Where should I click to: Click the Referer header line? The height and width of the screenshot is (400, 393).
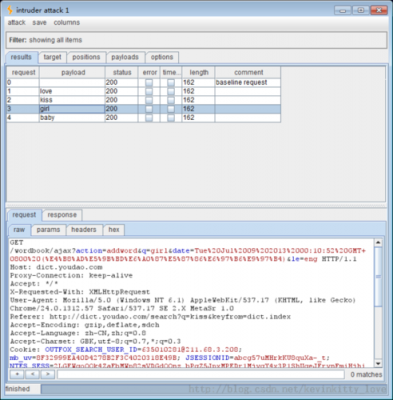pos(150,317)
